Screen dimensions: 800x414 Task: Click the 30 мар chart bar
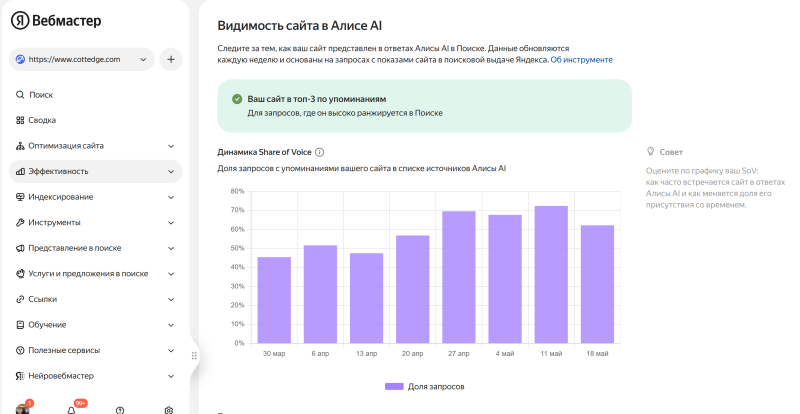[x=274, y=300]
